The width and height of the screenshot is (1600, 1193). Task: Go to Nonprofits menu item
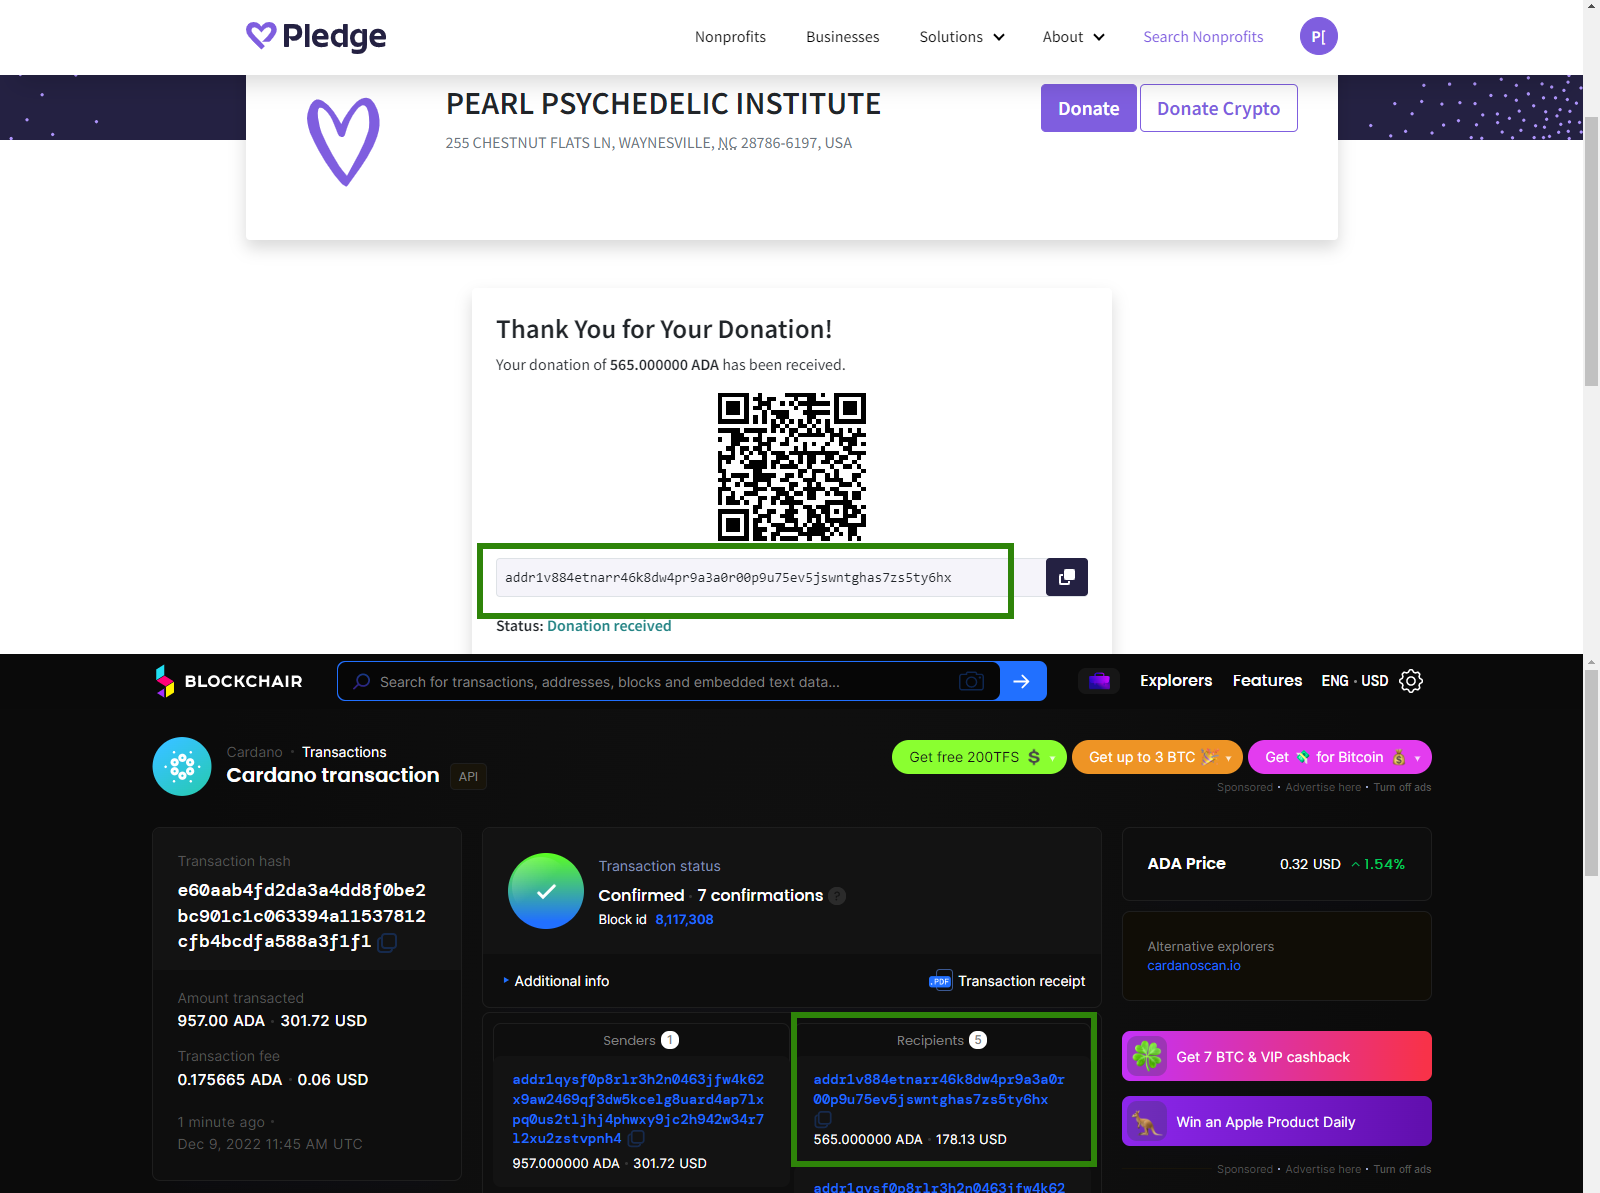[x=730, y=37]
